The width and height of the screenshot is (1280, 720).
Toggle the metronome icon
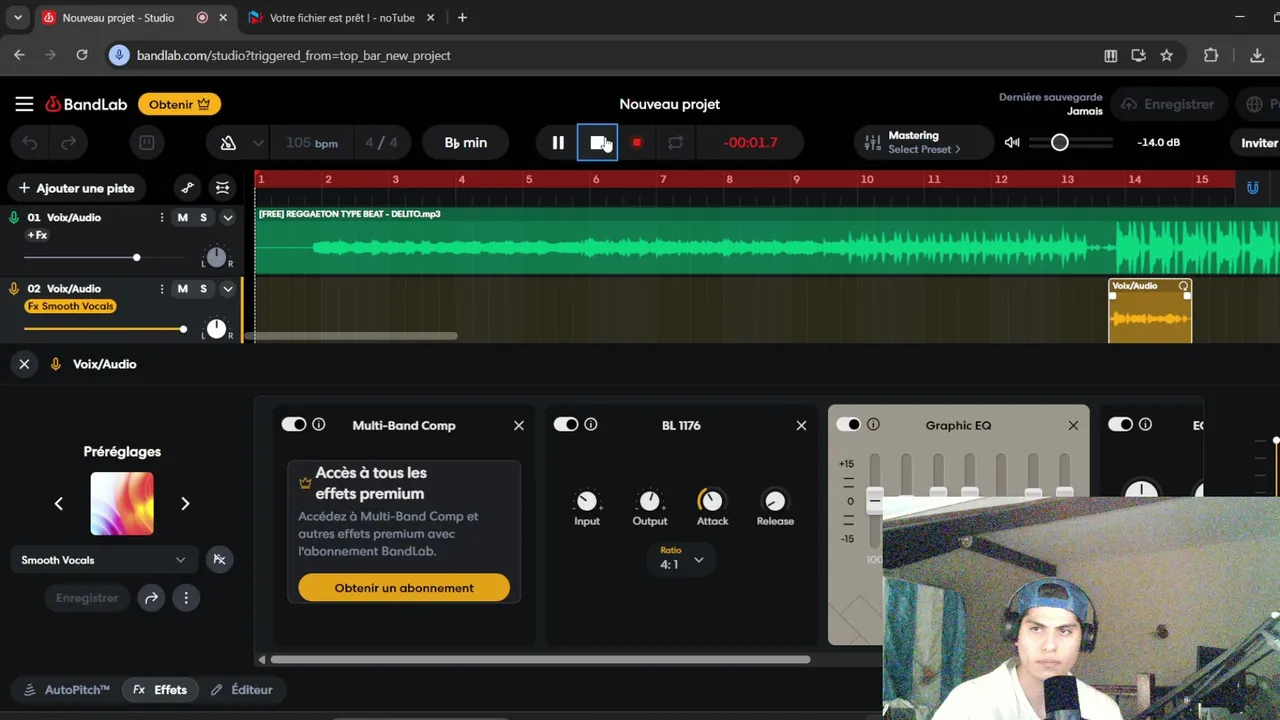(228, 143)
